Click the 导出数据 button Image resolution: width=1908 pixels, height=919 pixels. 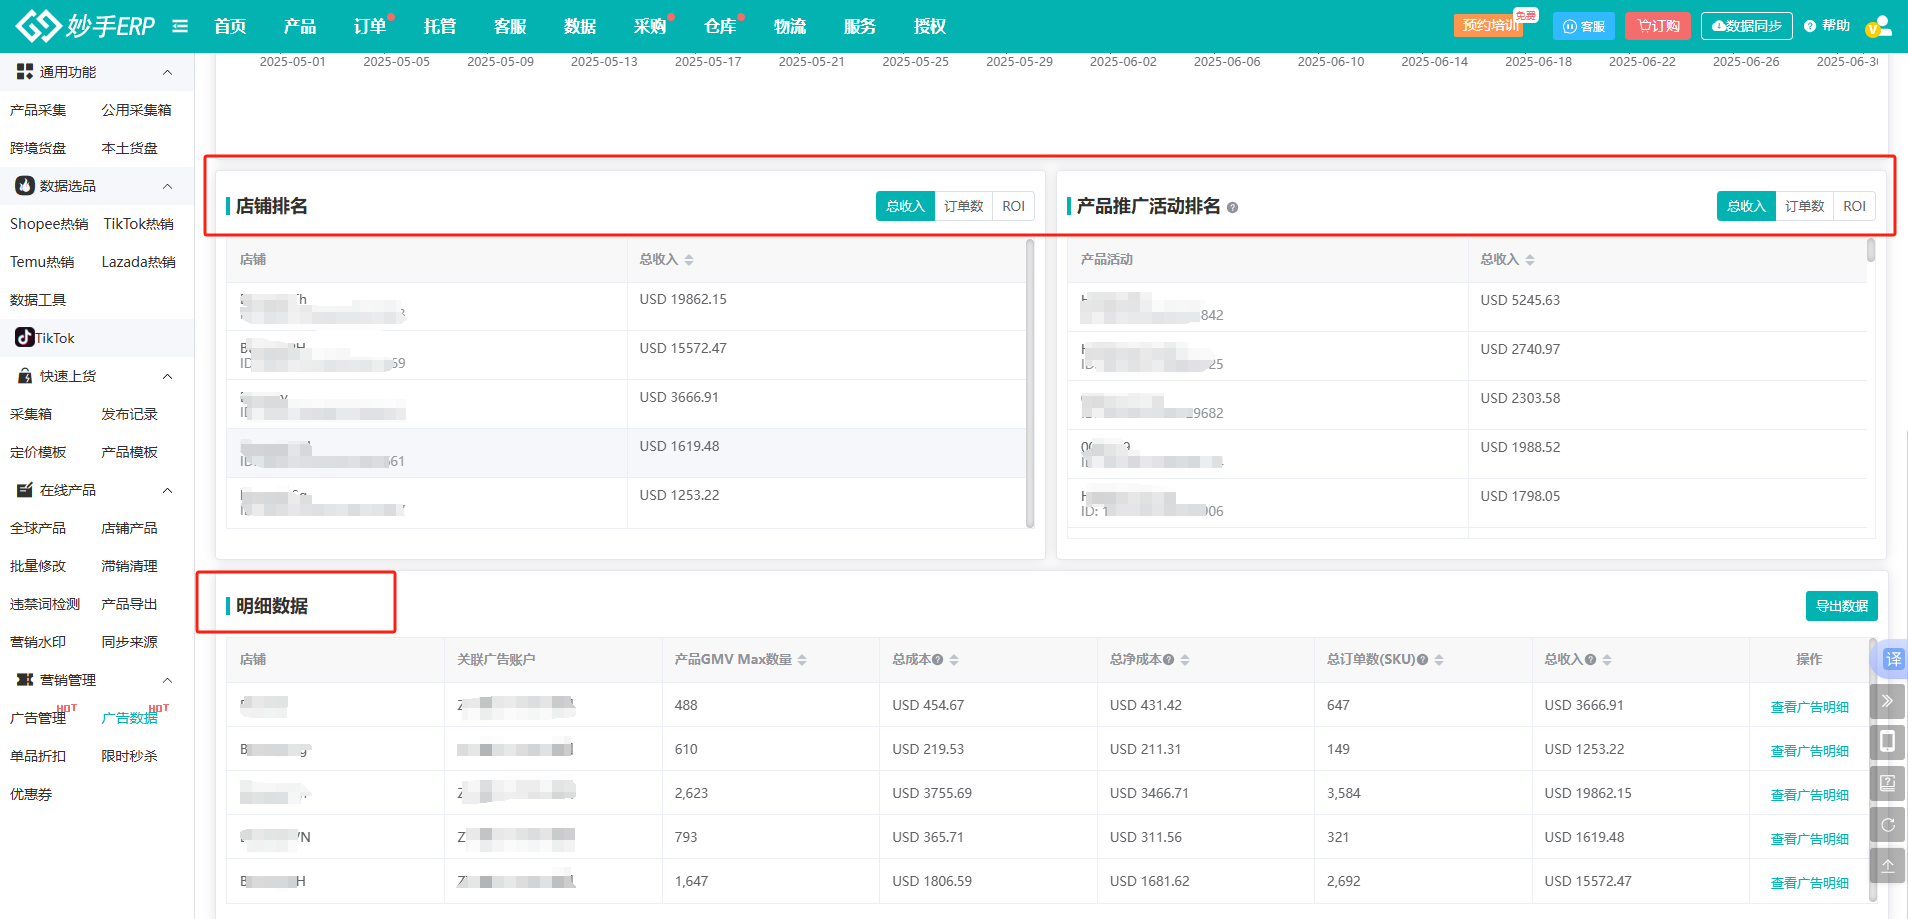1841,606
